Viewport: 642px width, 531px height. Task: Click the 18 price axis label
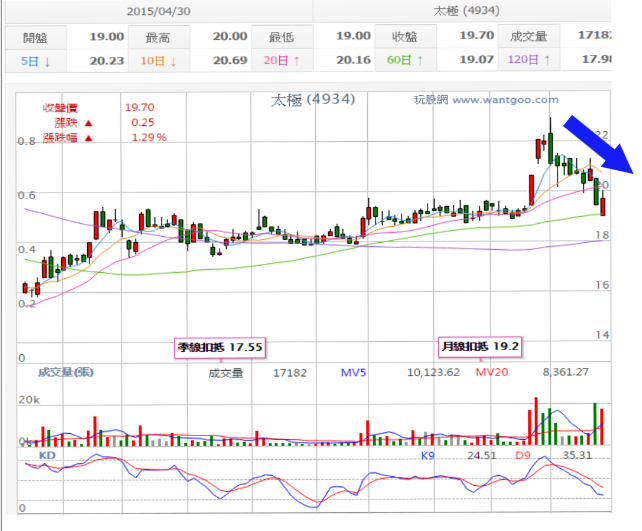point(602,235)
